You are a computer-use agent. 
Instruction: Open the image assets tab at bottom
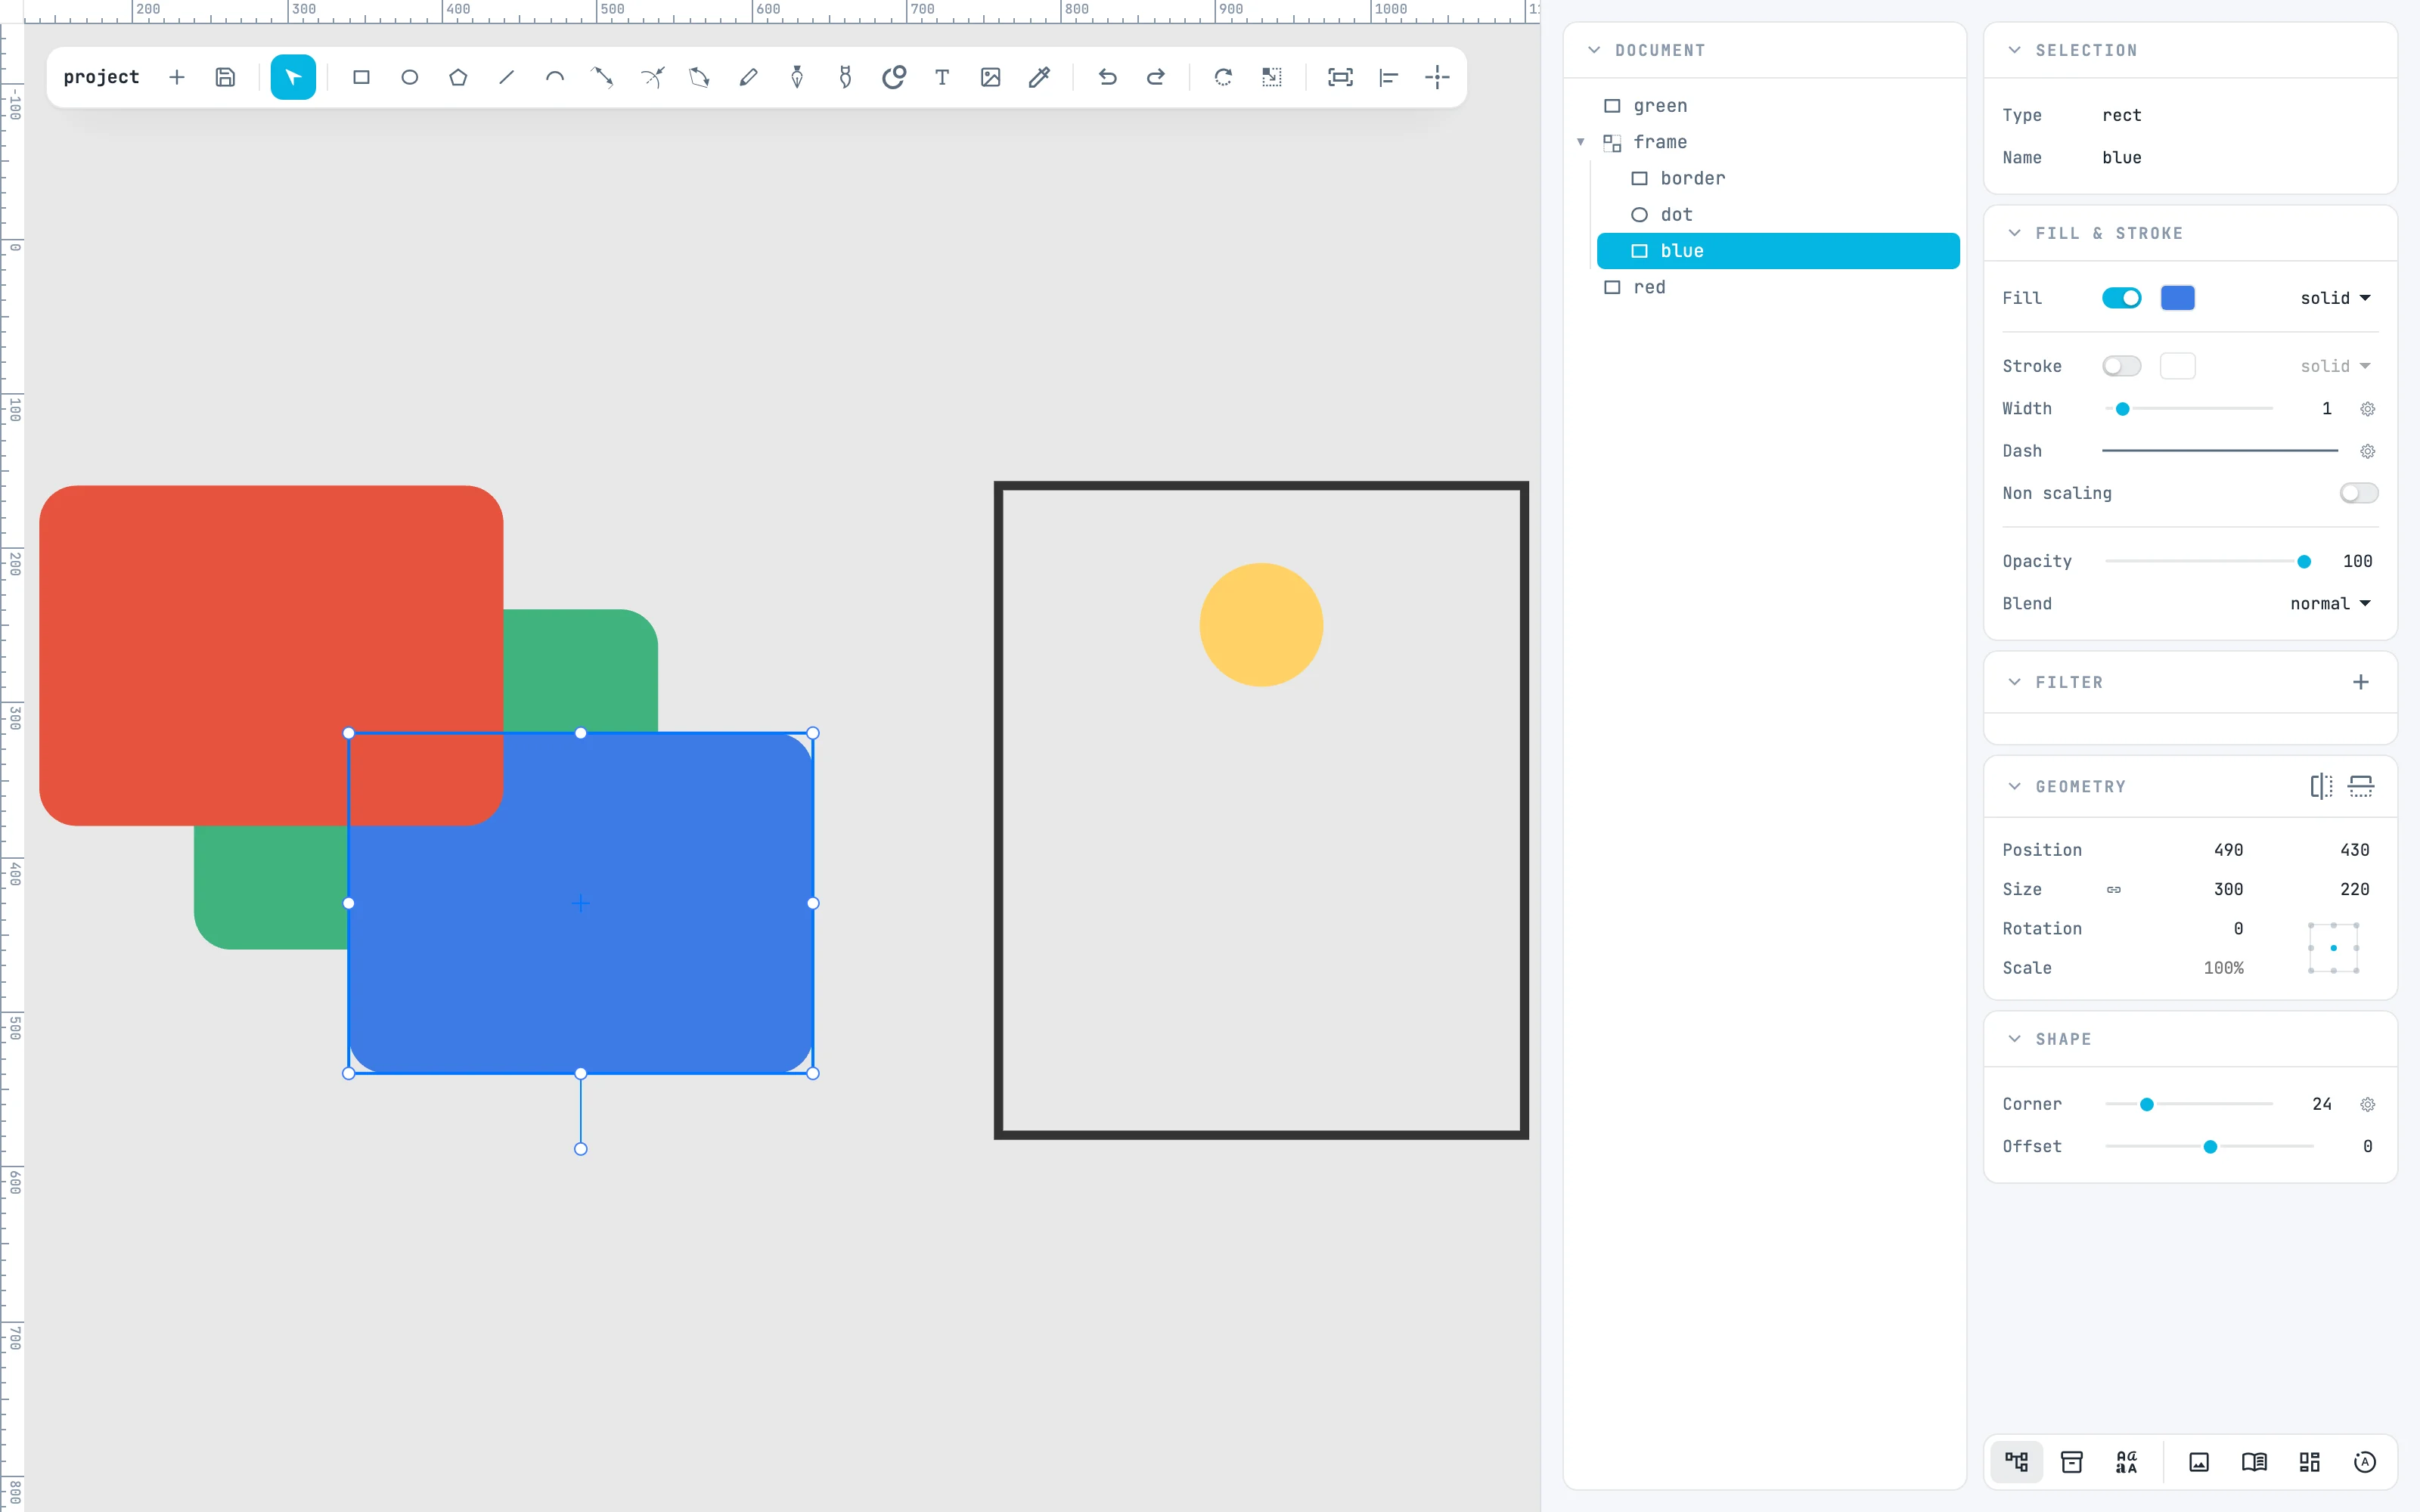[x=2199, y=1462]
